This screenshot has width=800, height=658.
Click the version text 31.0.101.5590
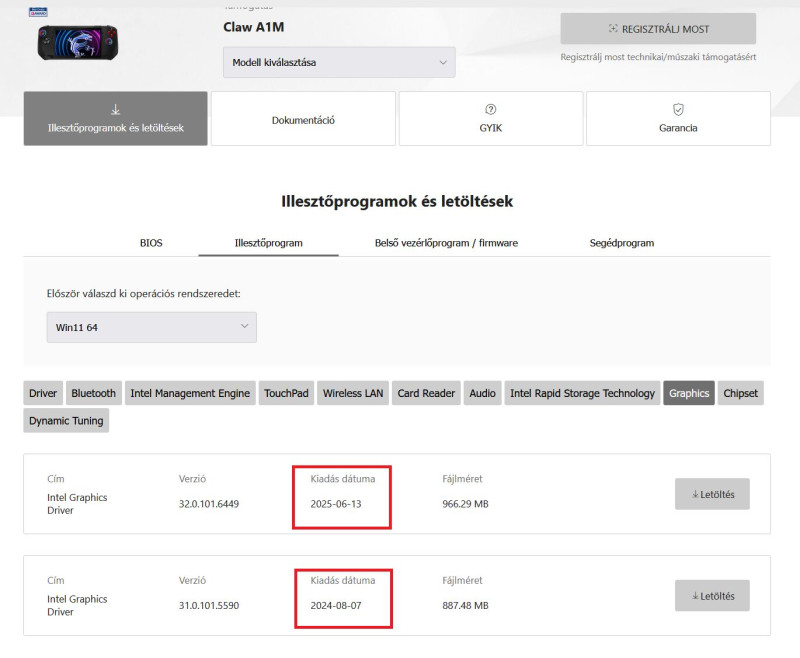tap(209, 605)
